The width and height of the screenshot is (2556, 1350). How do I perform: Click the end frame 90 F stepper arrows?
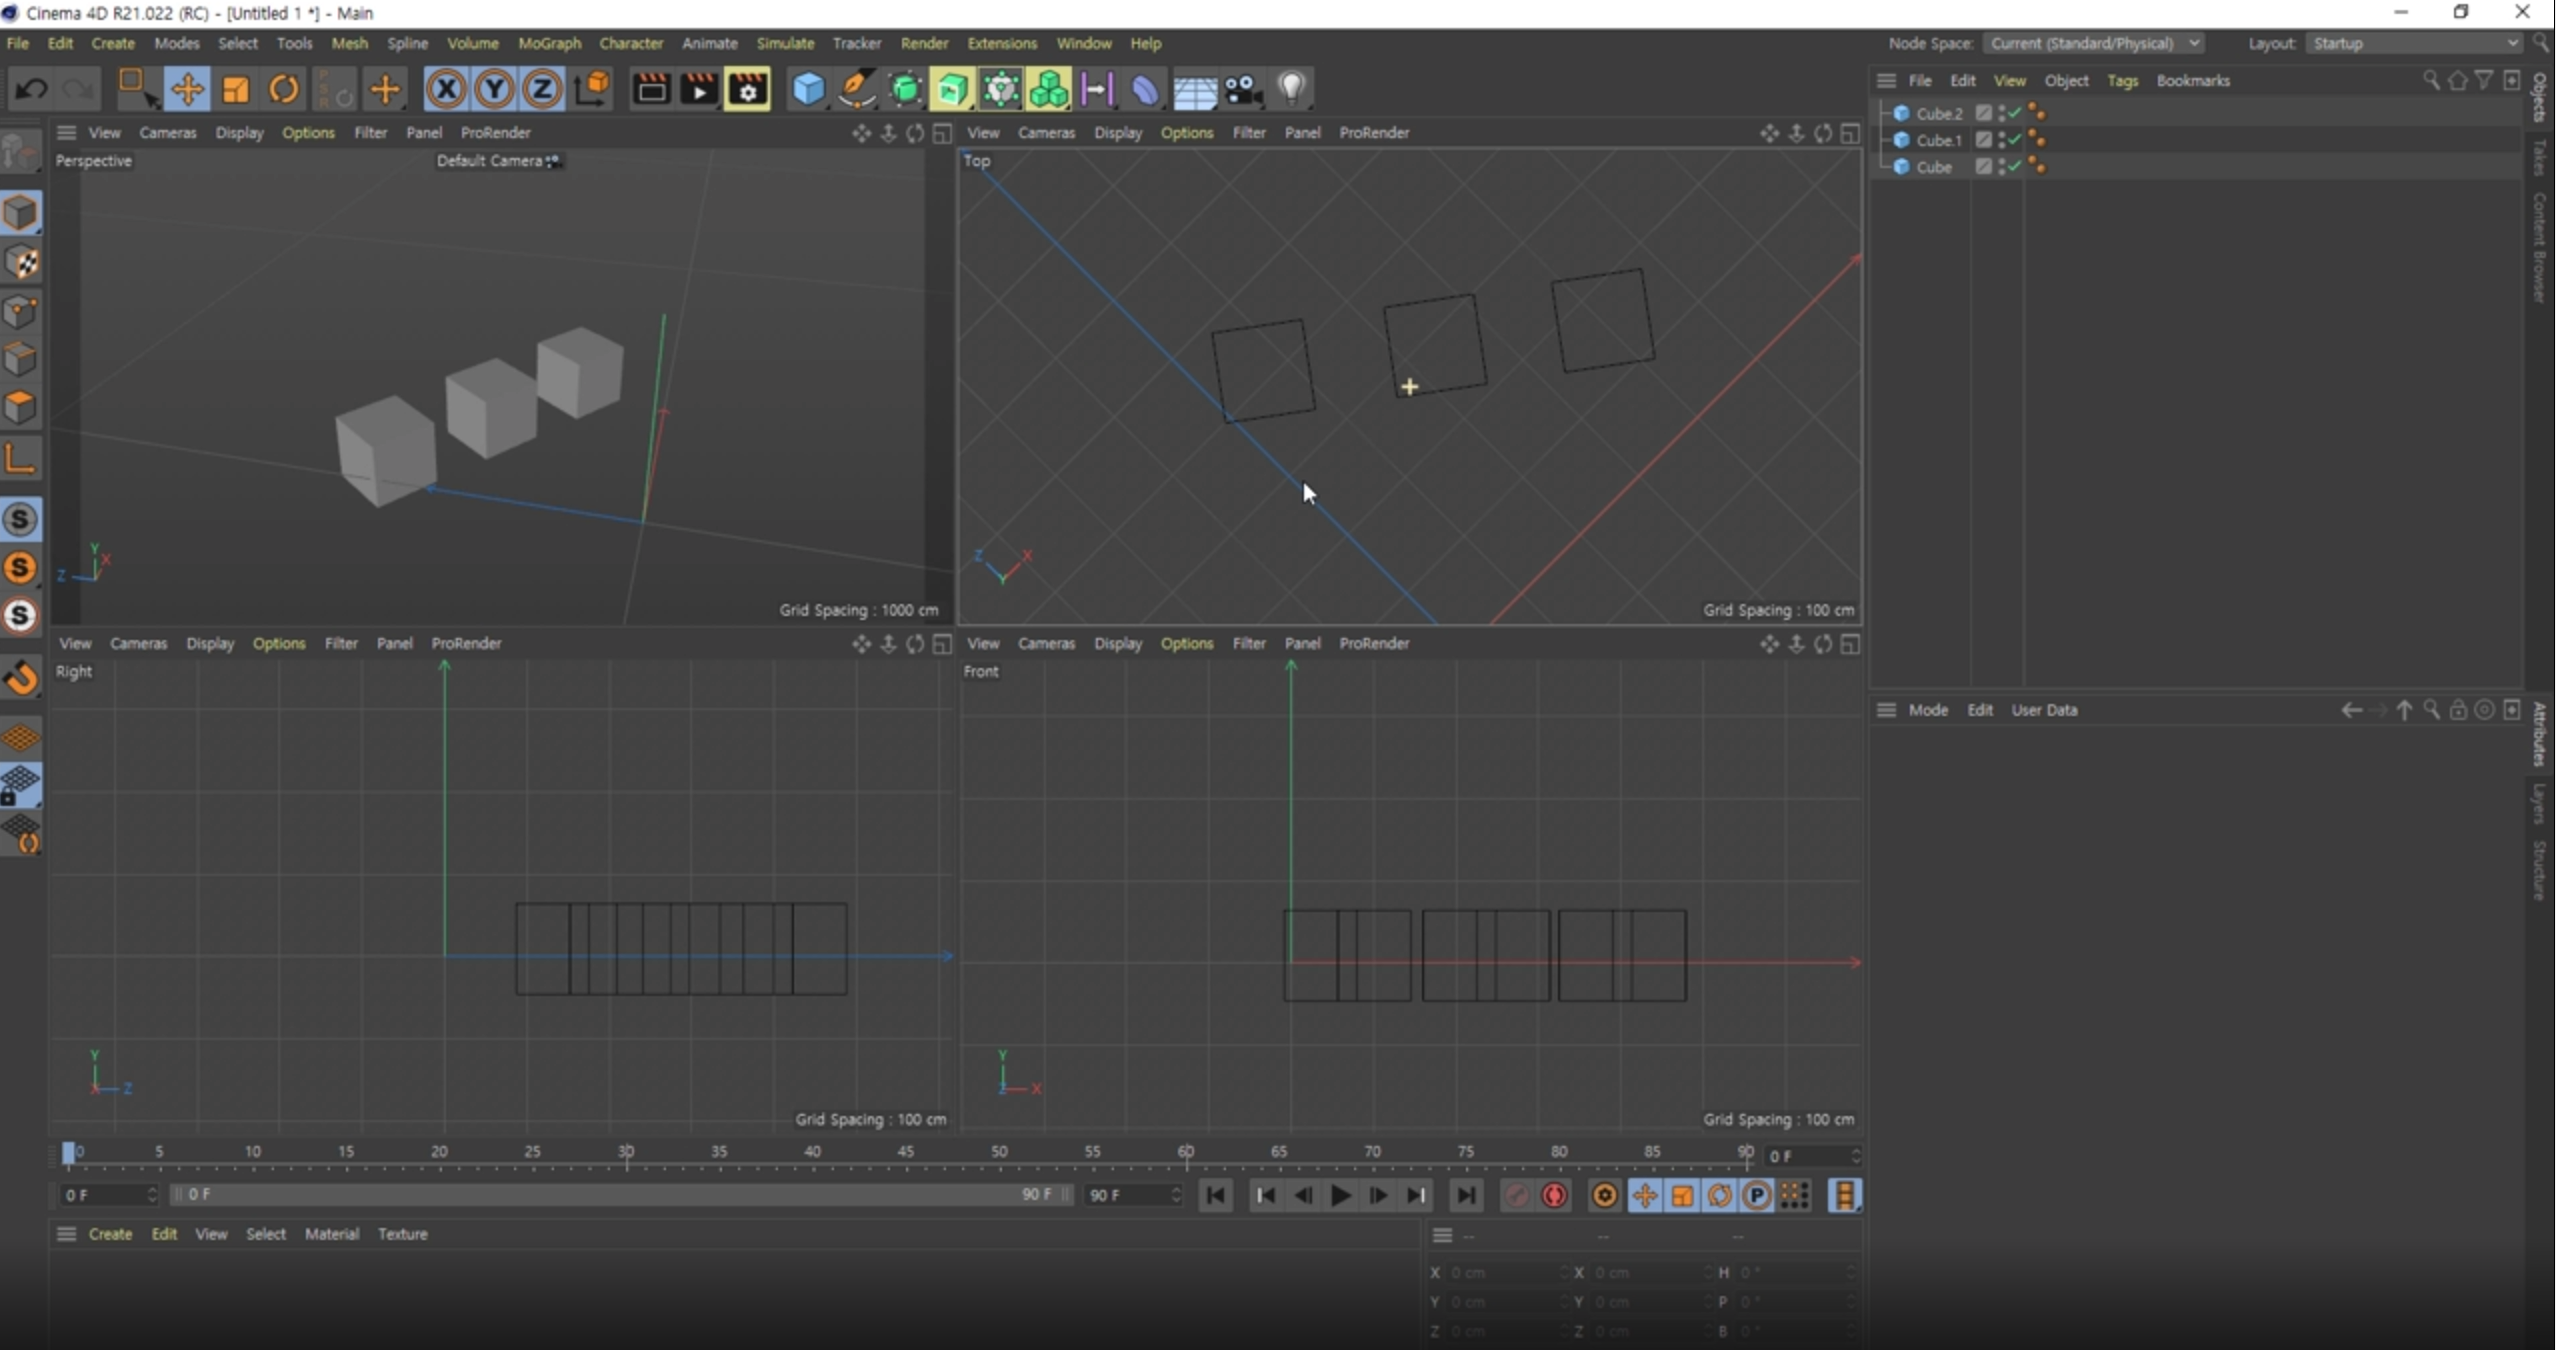click(x=1176, y=1195)
